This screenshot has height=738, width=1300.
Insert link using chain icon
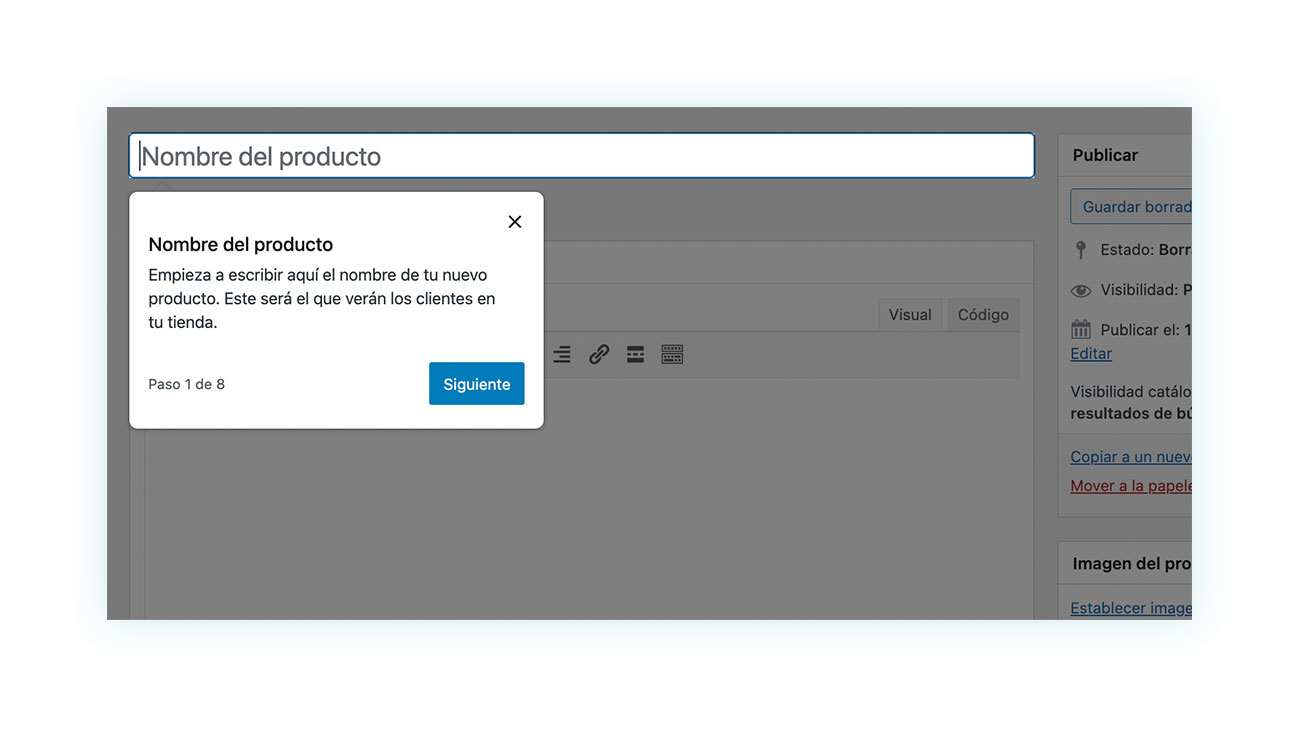click(599, 354)
